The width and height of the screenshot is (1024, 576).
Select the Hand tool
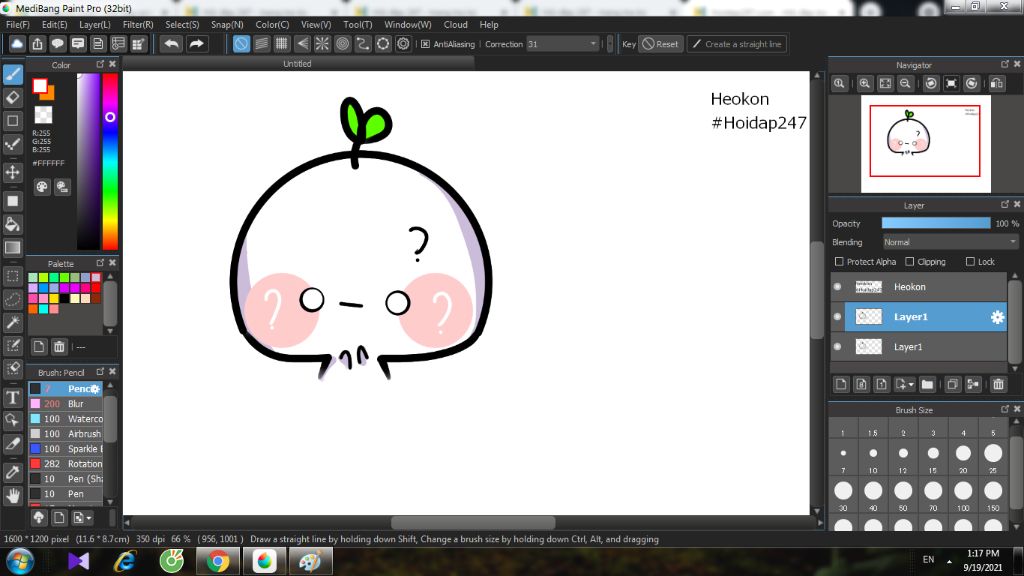click(12, 496)
